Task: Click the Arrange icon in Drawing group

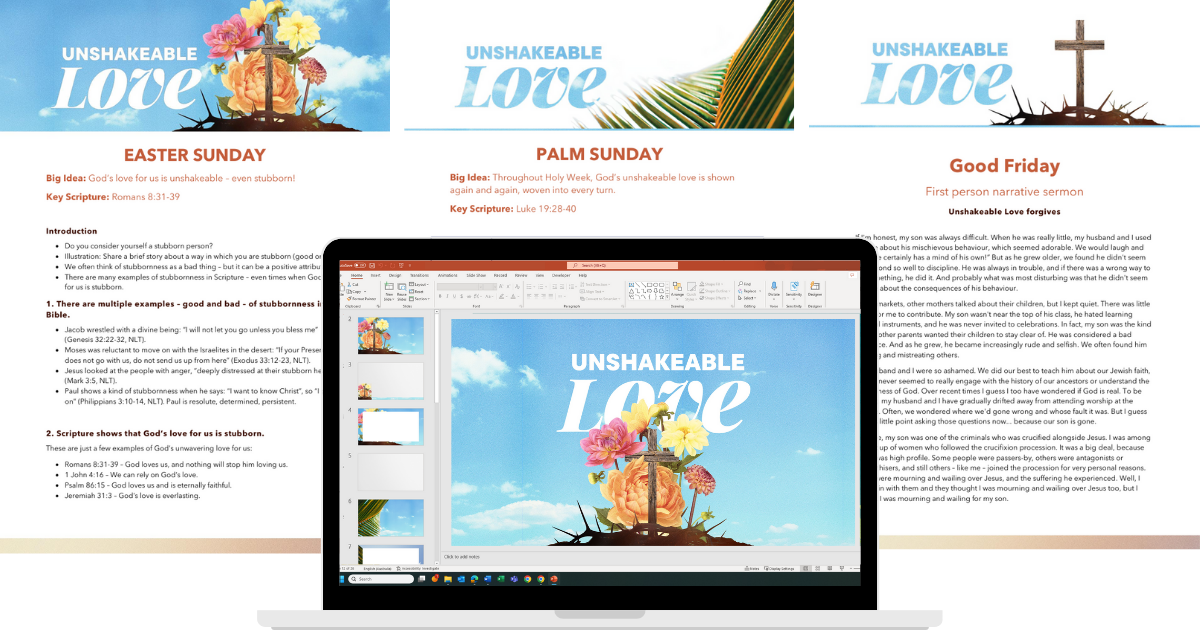Action: (677, 289)
